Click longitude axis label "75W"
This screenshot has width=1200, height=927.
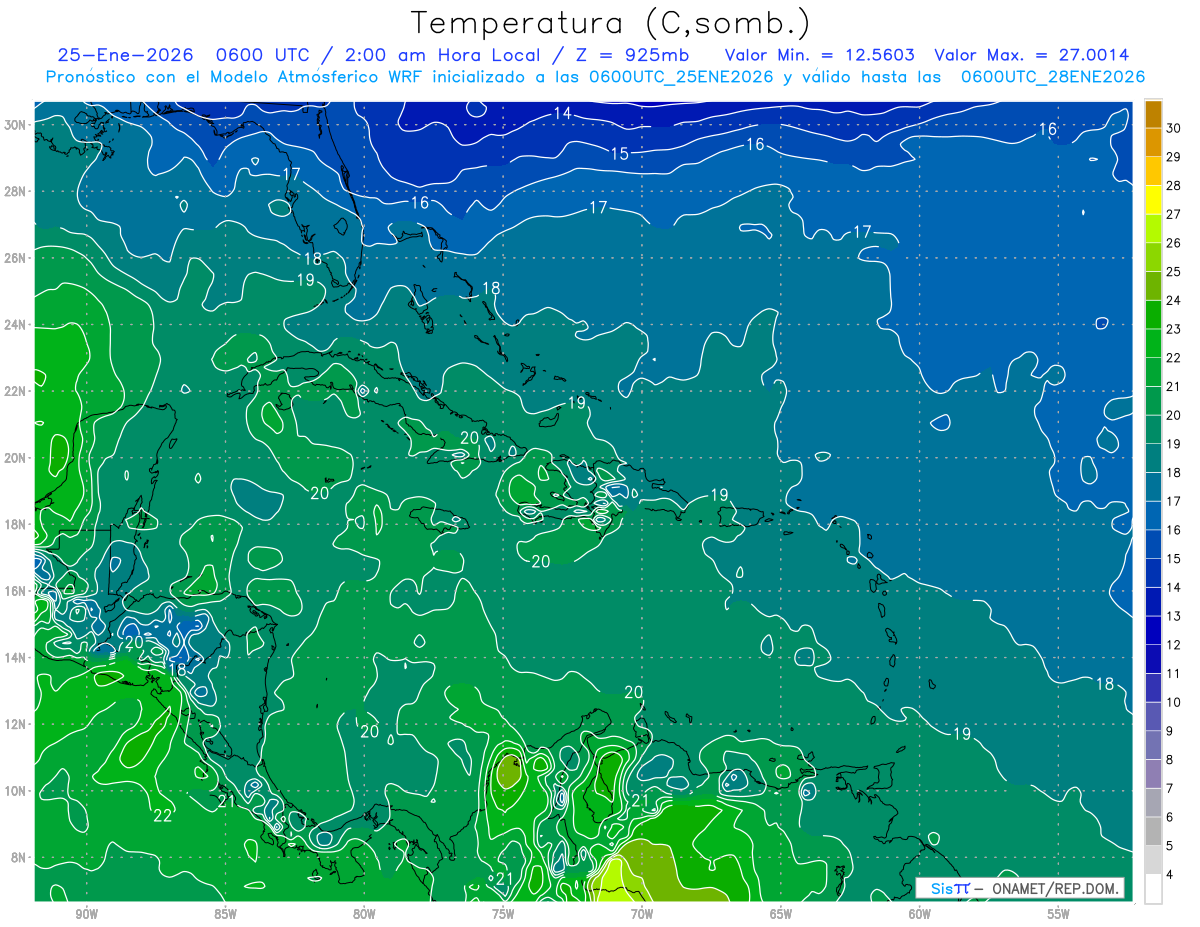(503, 914)
